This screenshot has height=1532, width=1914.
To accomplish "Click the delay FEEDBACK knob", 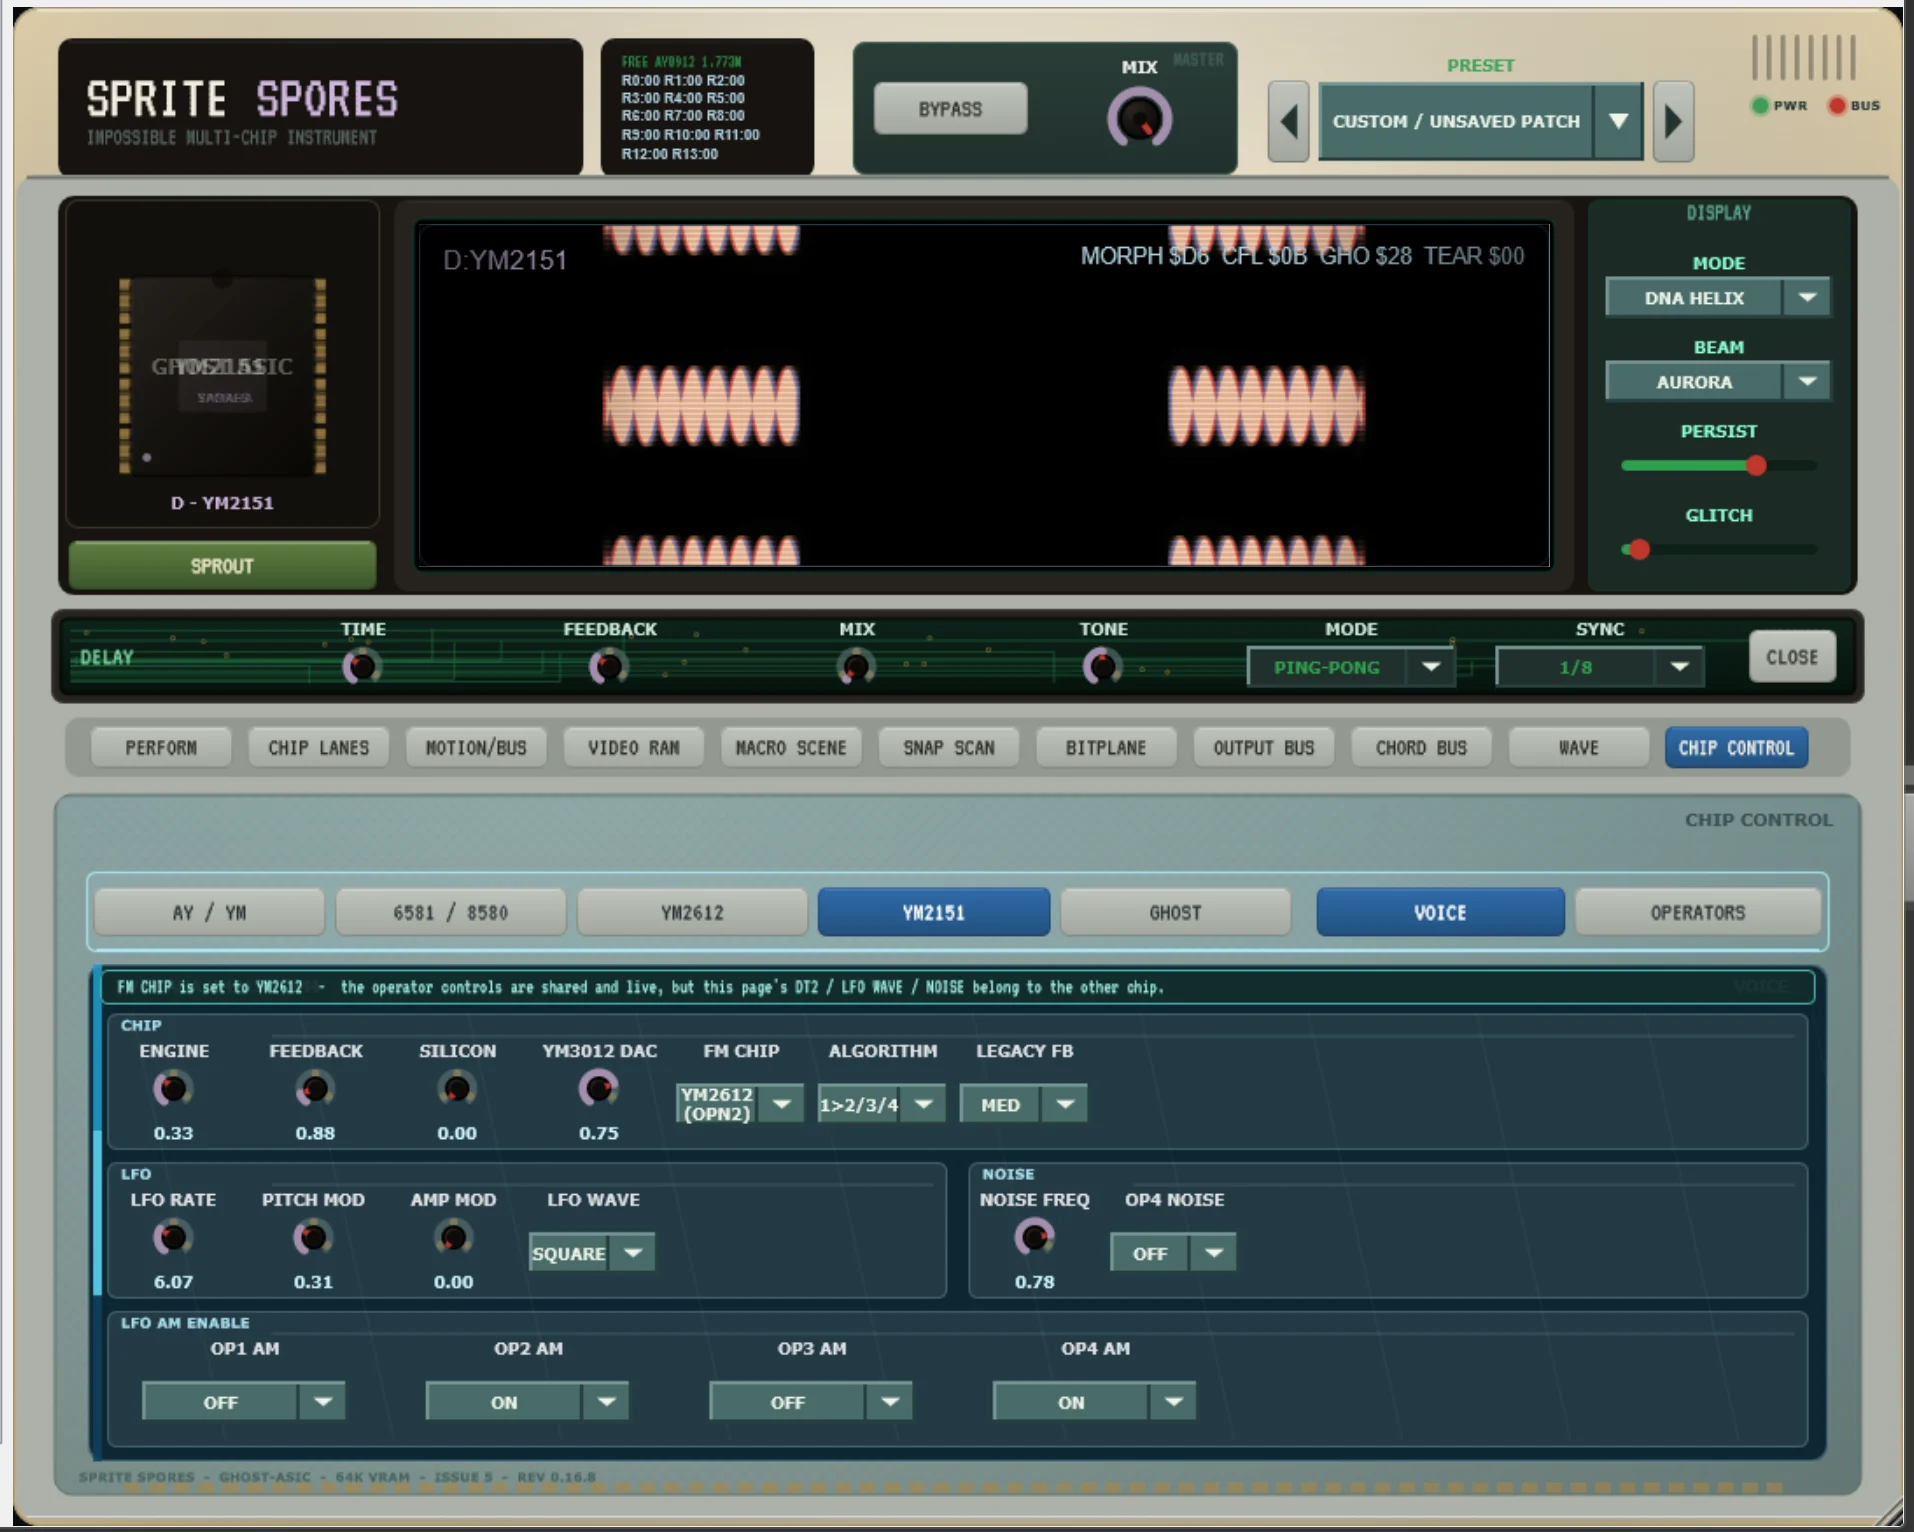I will [x=608, y=666].
